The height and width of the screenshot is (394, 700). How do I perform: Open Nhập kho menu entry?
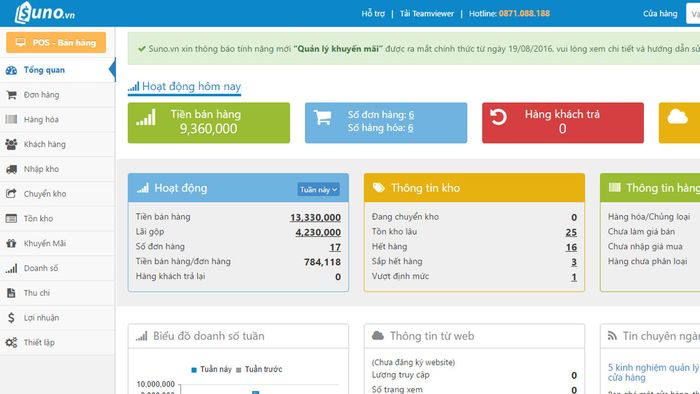57,169
